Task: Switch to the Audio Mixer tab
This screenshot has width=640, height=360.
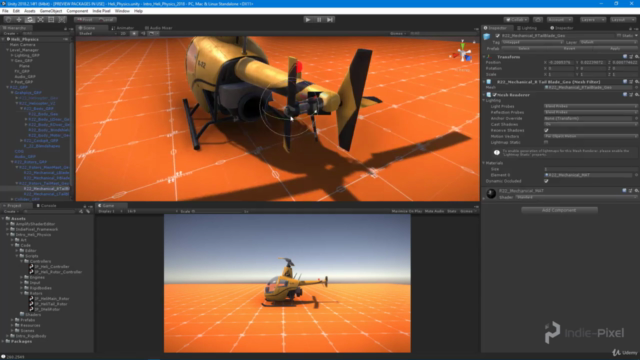Action: pyautogui.click(x=159, y=28)
